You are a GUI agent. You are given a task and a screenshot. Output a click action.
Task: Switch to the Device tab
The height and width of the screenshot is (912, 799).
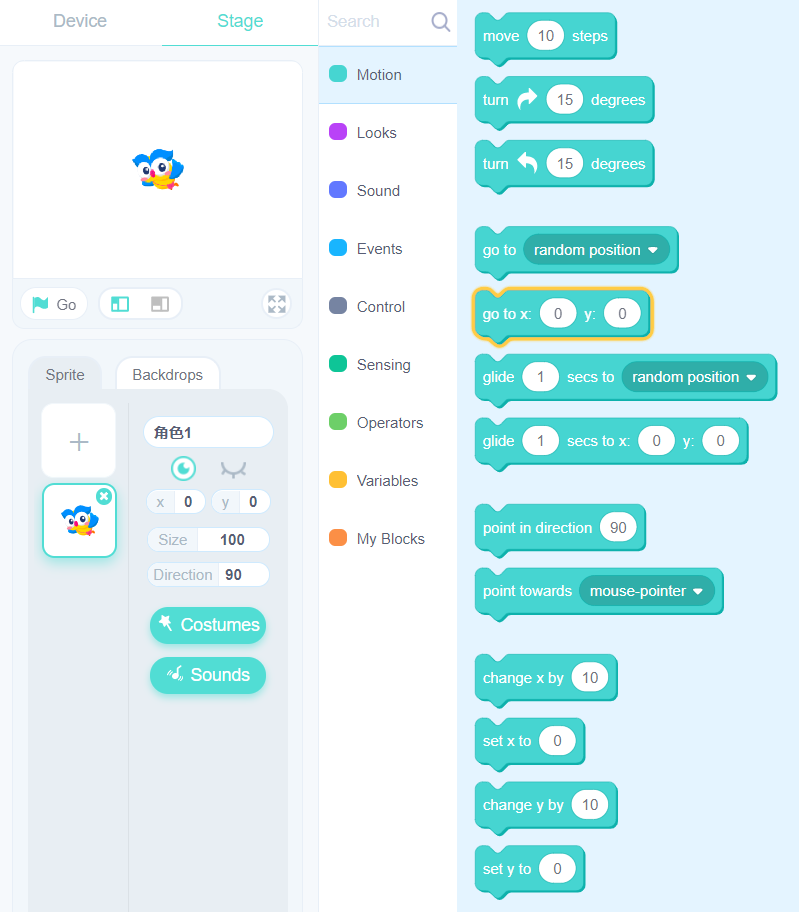pyautogui.click(x=80, y=21)
